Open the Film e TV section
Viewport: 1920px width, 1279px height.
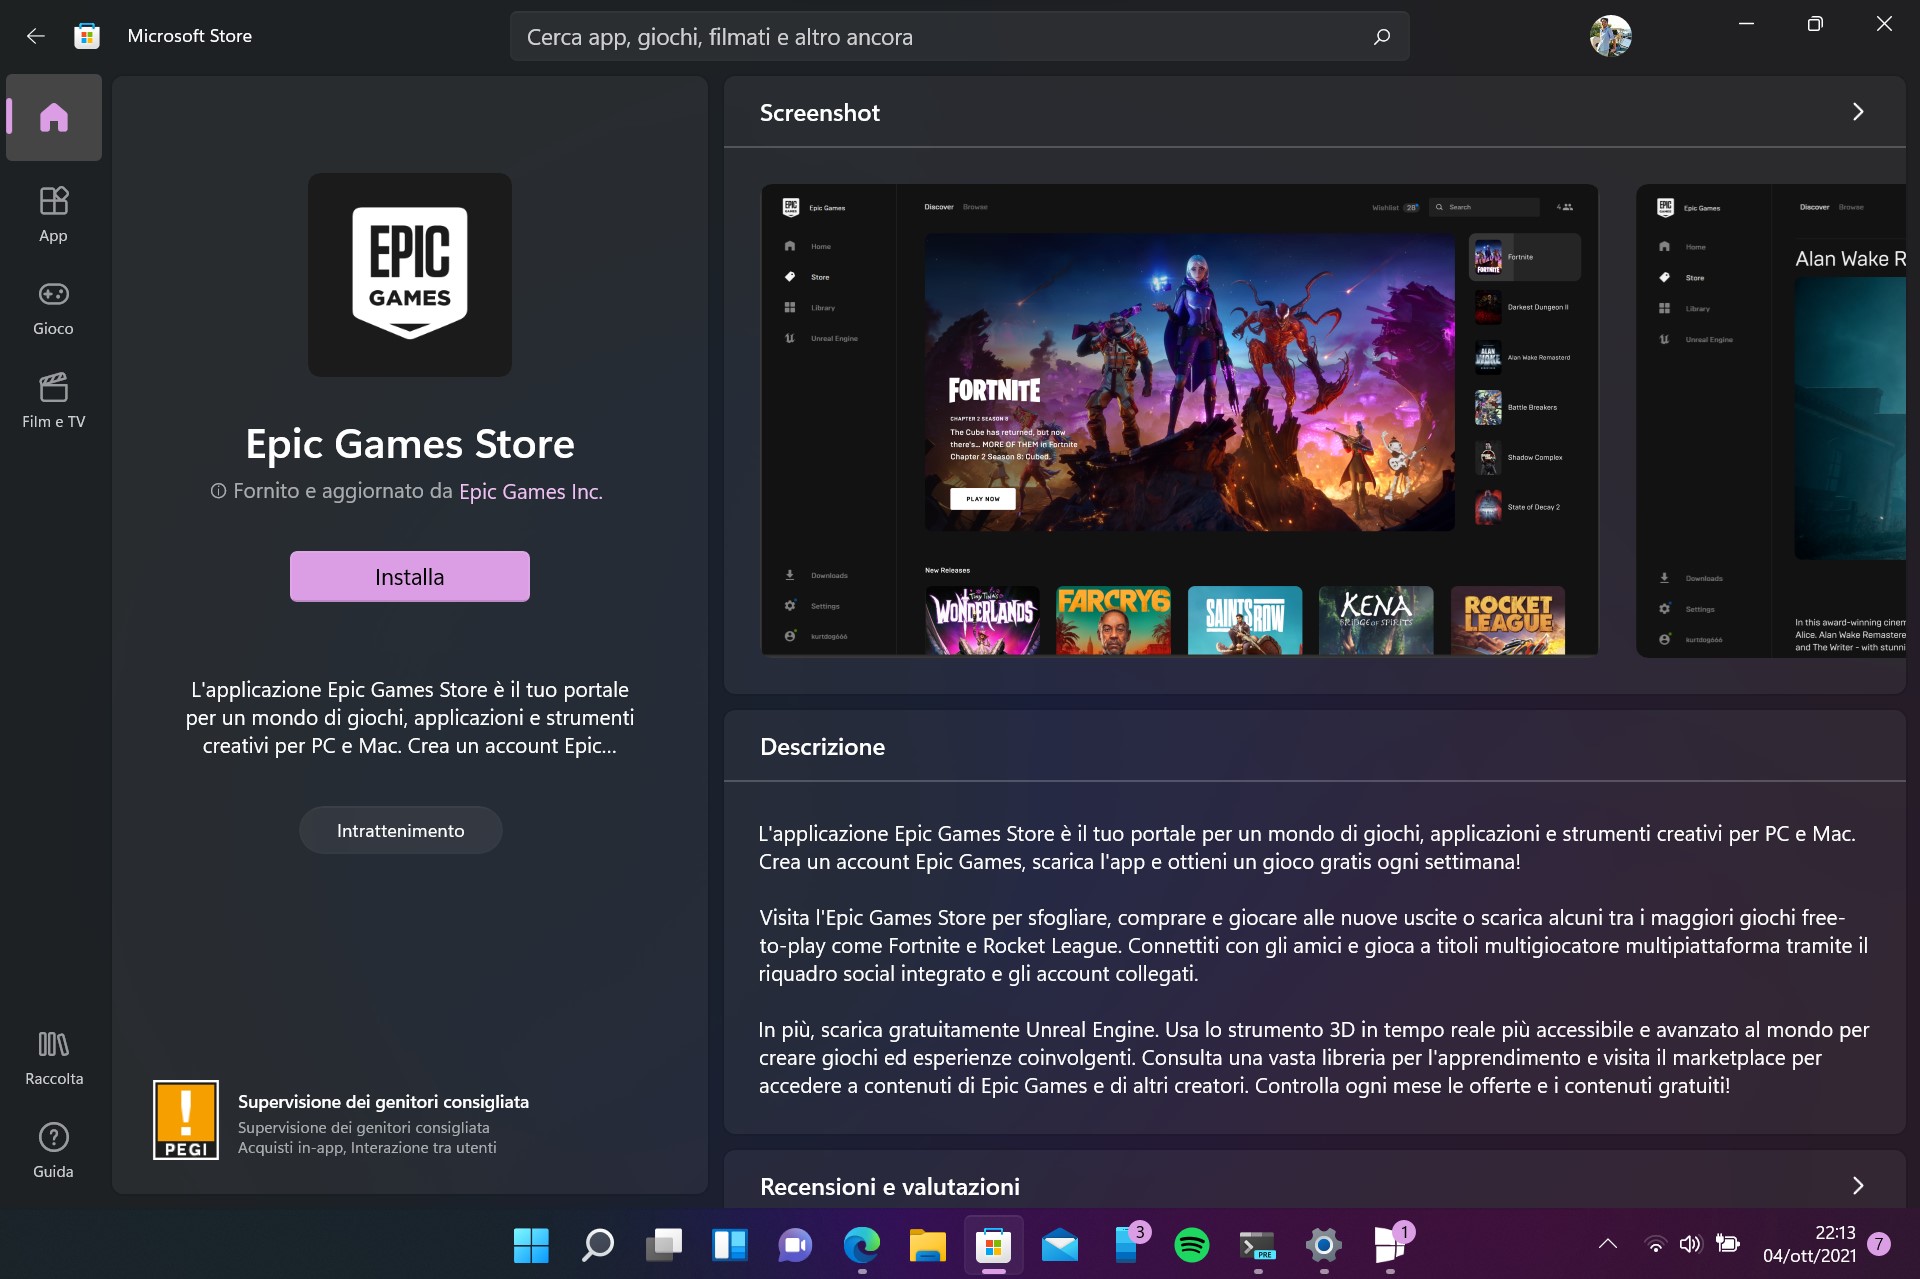pos(54,400)
